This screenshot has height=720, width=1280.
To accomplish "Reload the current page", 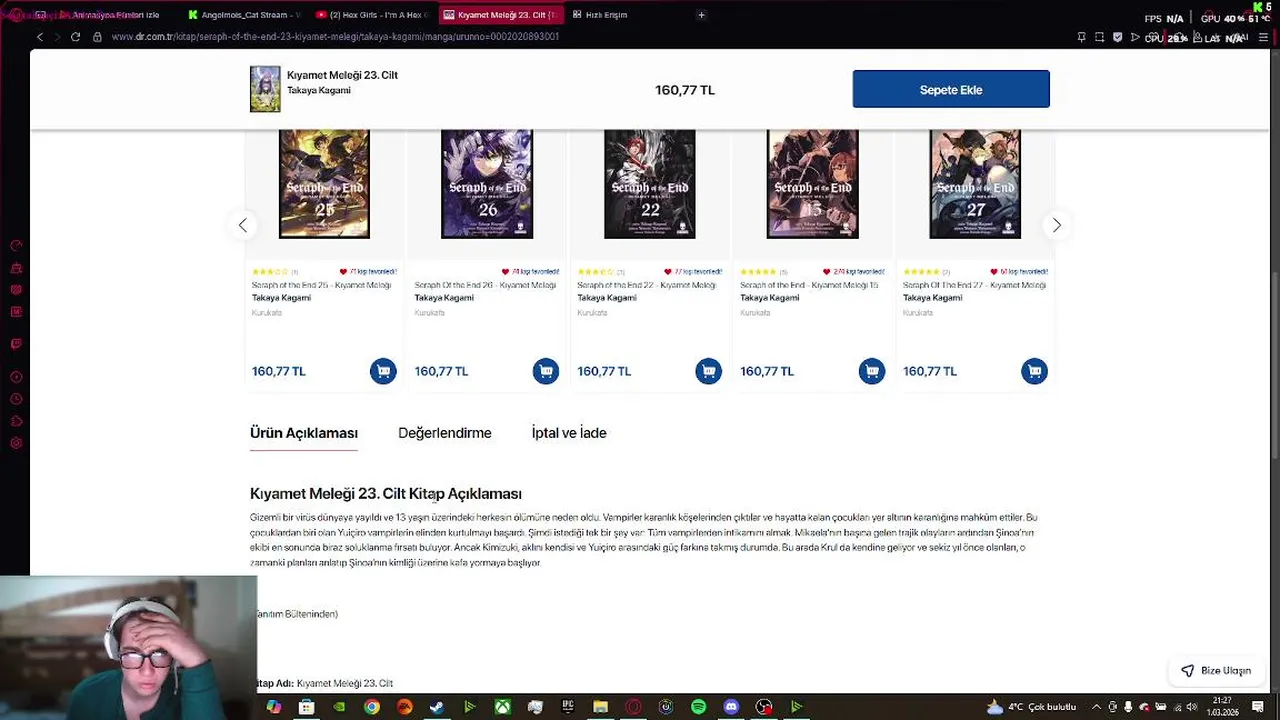I will click(x=75, y=37).
